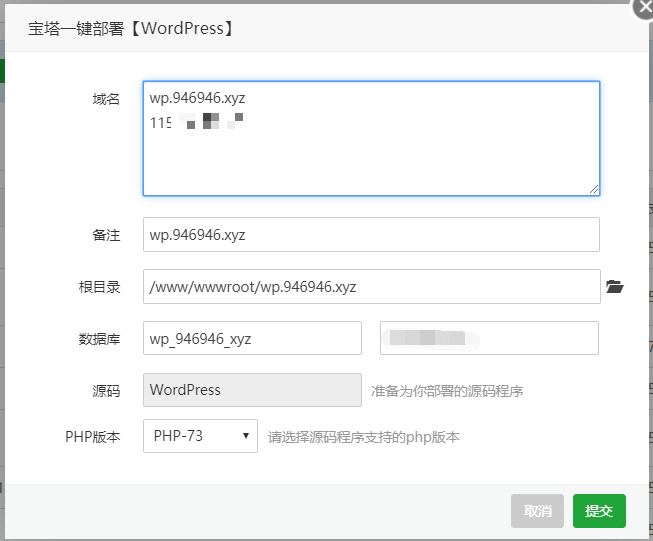This screenshot has width=653, height=541.
Task: Click the hint text 准备为你部署的源码程序
Action: point(447,391)
